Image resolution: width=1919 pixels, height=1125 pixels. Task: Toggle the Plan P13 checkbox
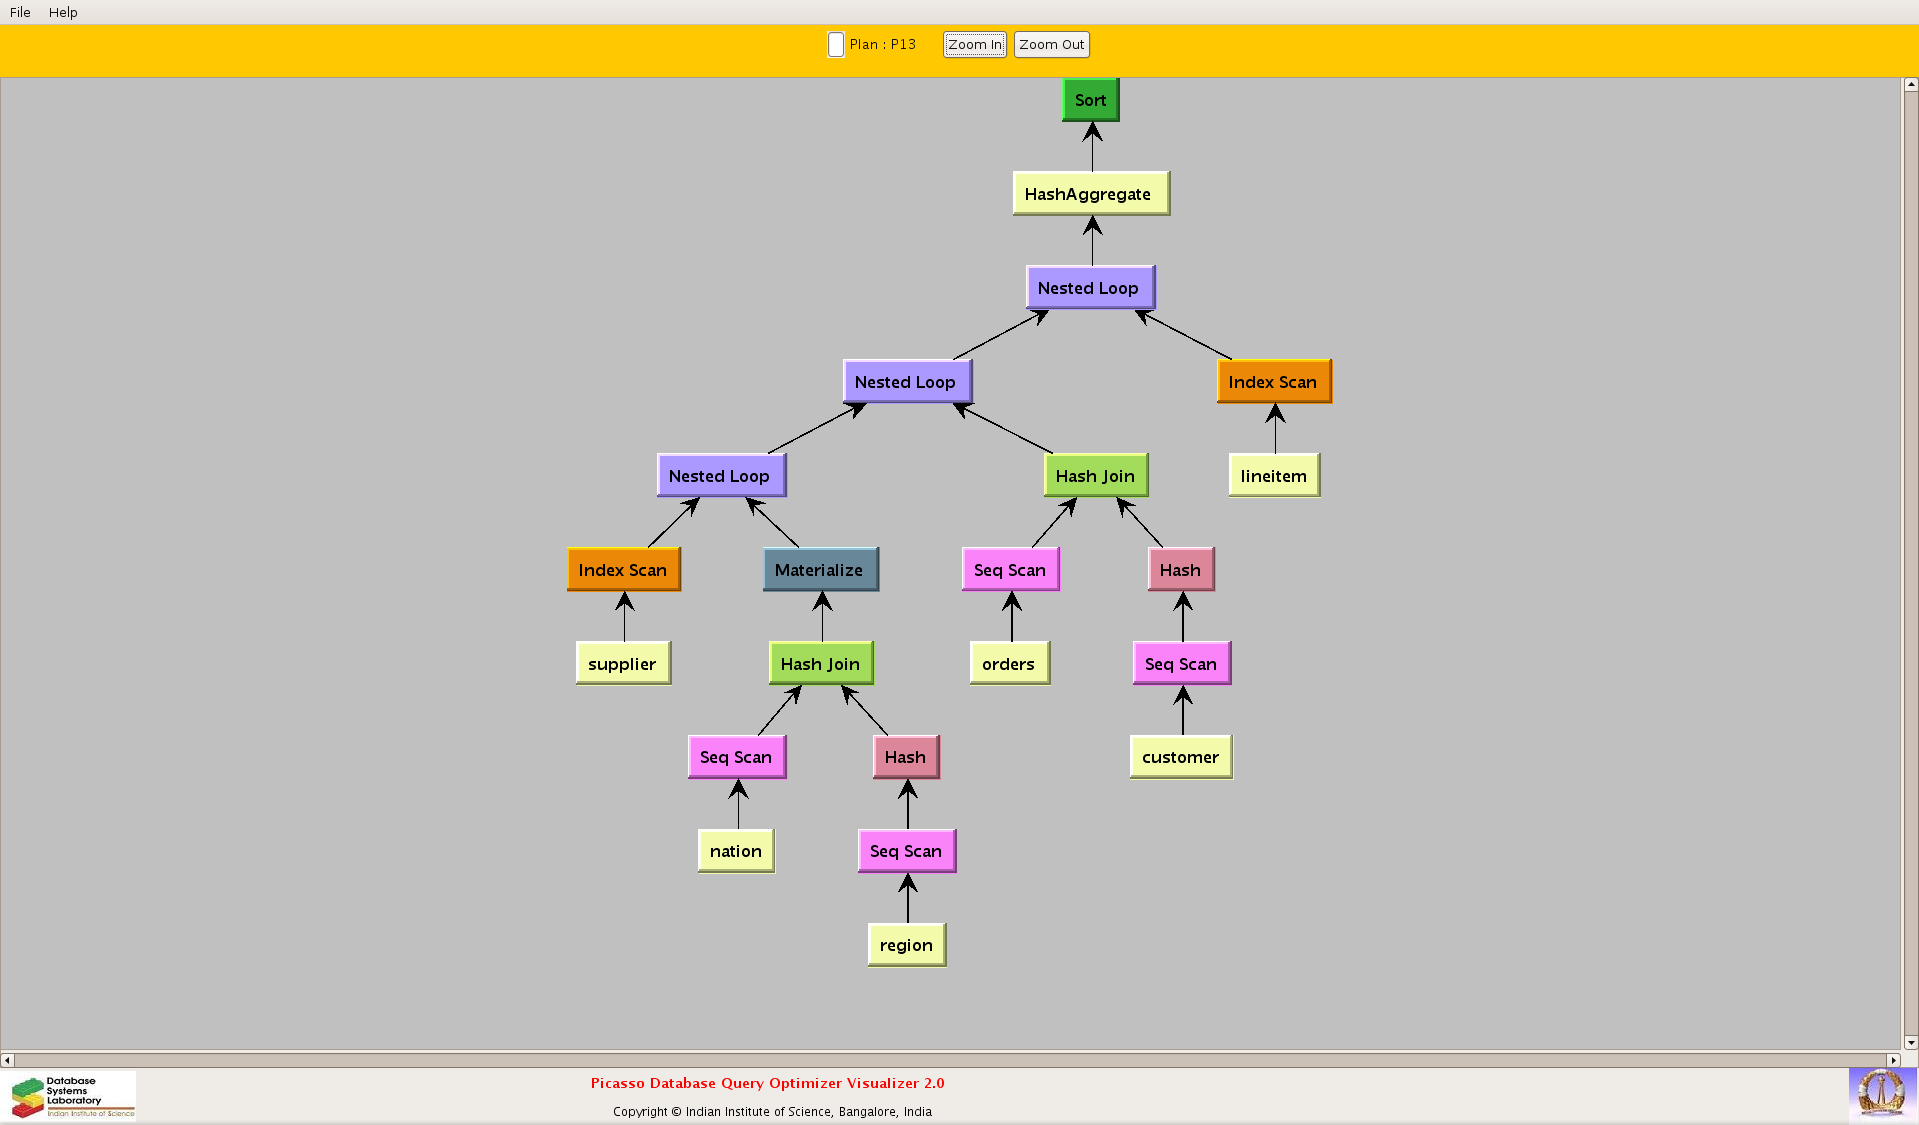pos(836,45)
